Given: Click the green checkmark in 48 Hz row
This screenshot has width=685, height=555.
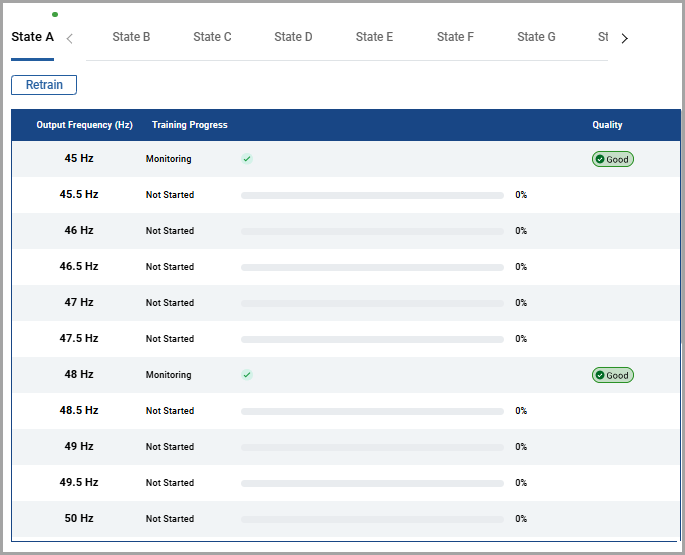Looking at the screenshot, I should [x=247, y=375].
